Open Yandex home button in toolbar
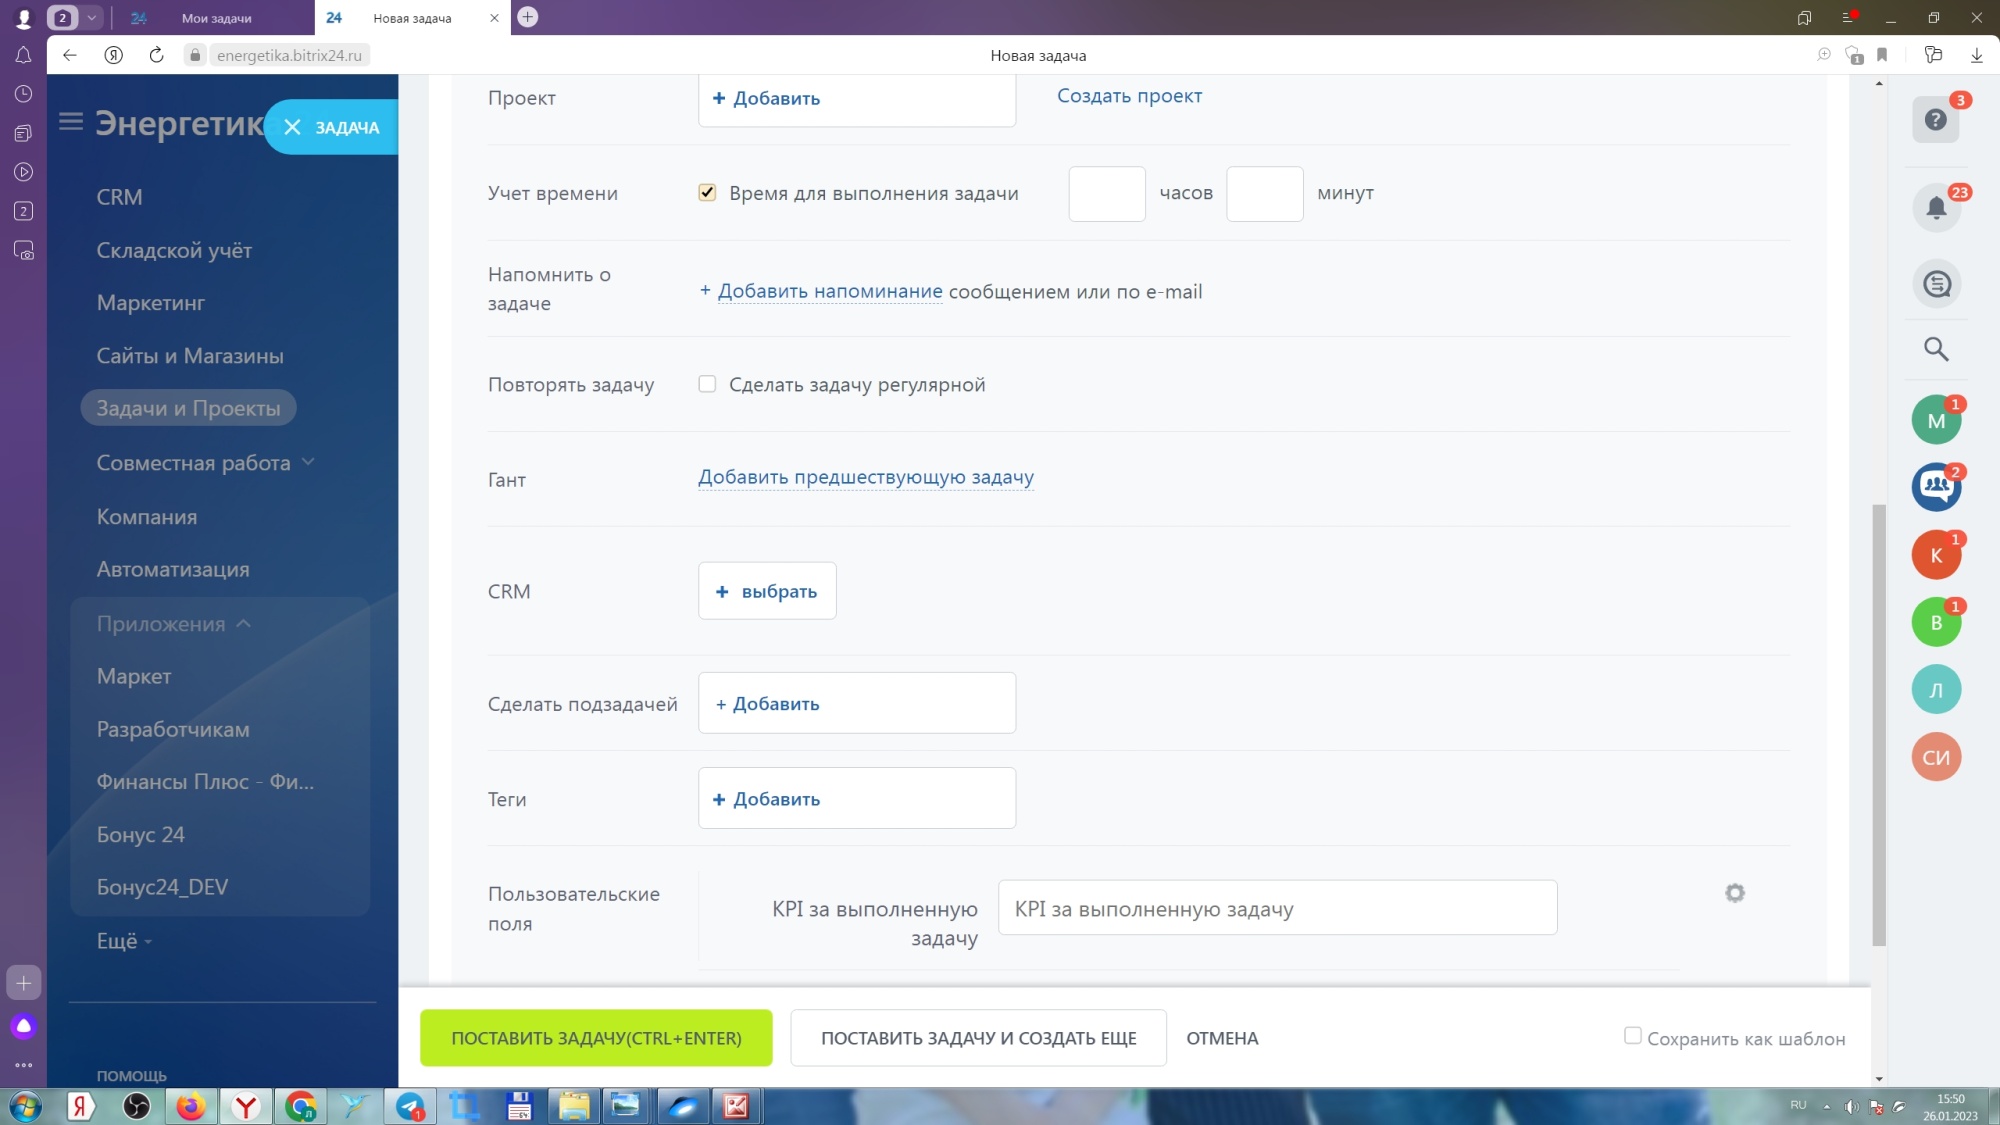This screenshot has height=1125, width=2000. (113, 55)
